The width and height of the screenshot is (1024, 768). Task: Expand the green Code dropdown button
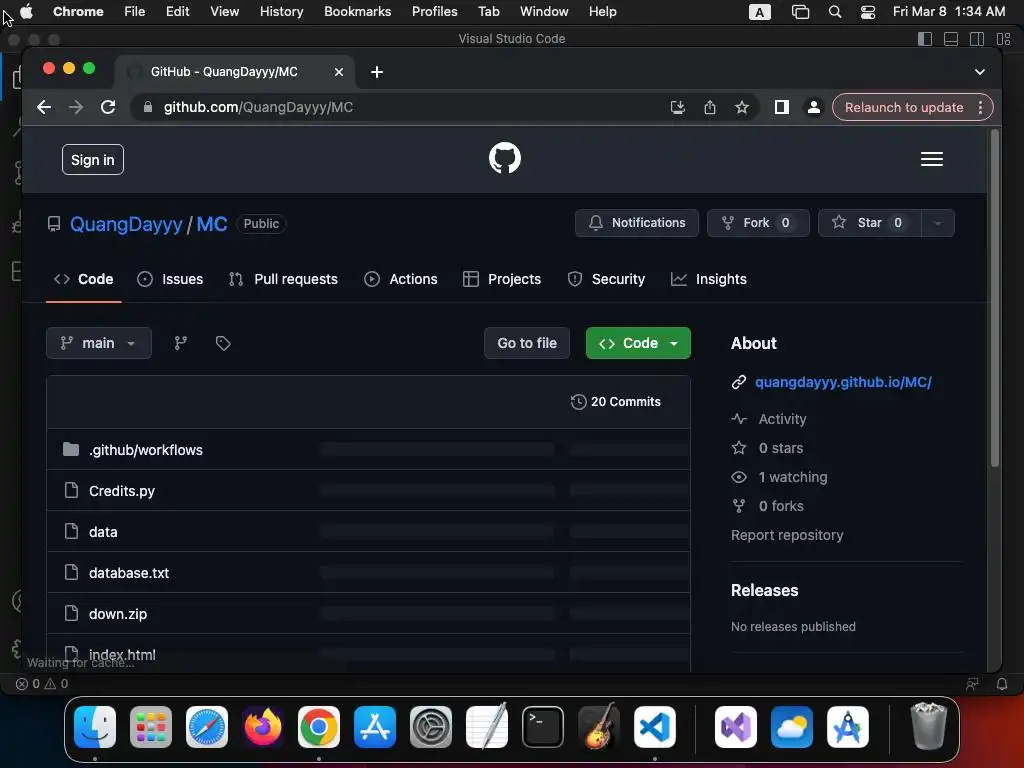(638, 343)
